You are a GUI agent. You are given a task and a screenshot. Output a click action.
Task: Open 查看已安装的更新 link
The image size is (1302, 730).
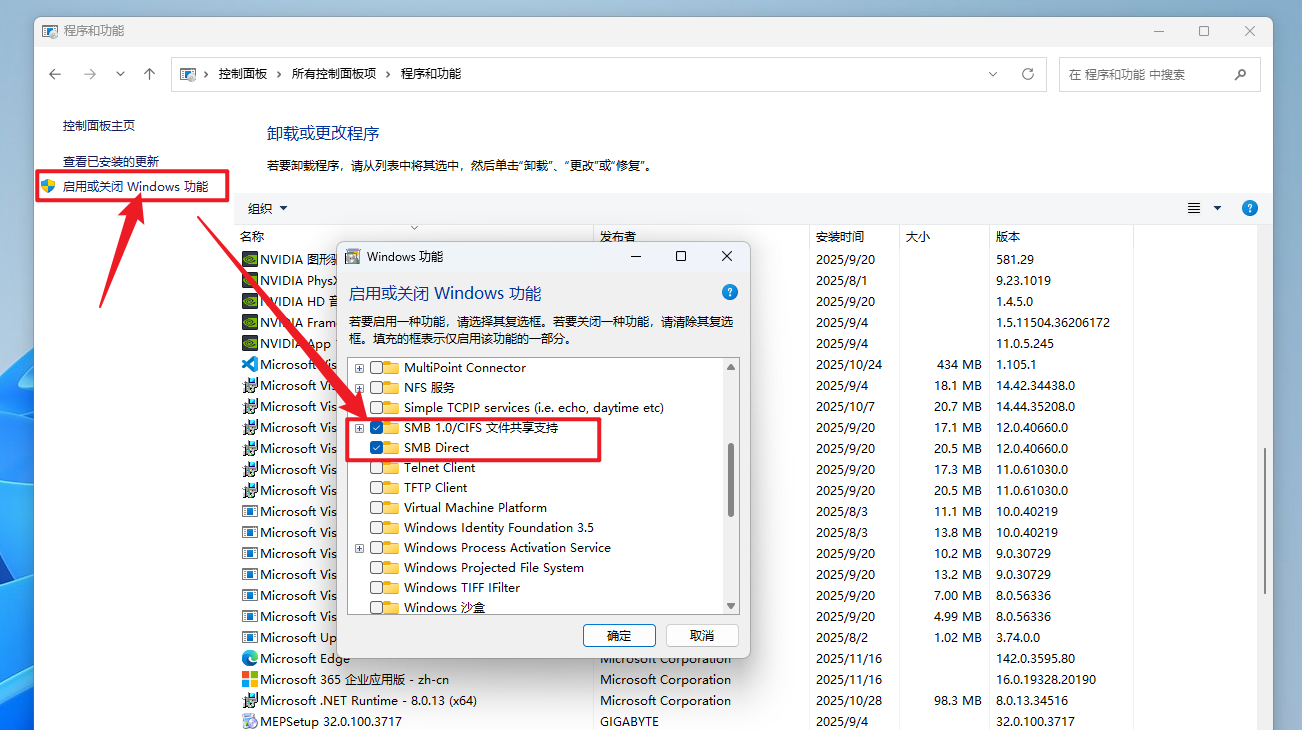111,161
